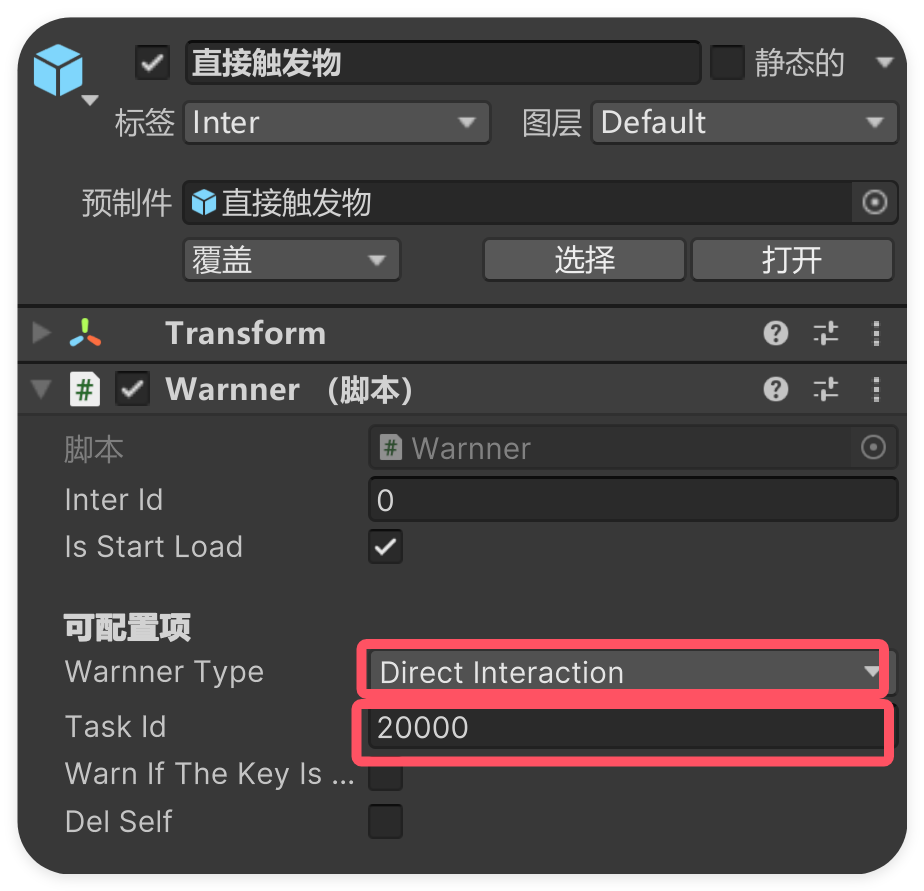Open Transform preset settings icon
Image resolution: width=924 pixels, height=891 pixels.
(x=826, y=333)
